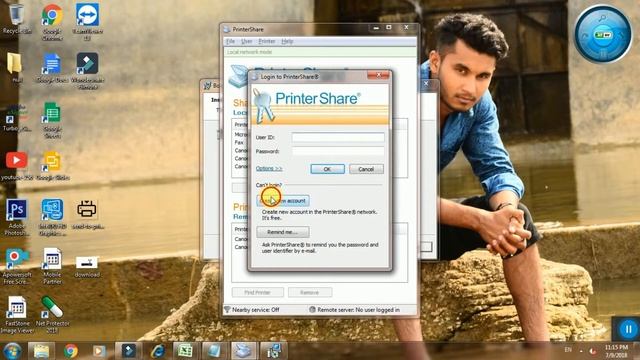
Task: Click OK in the login dialog
Action: [x=327, y=169]
